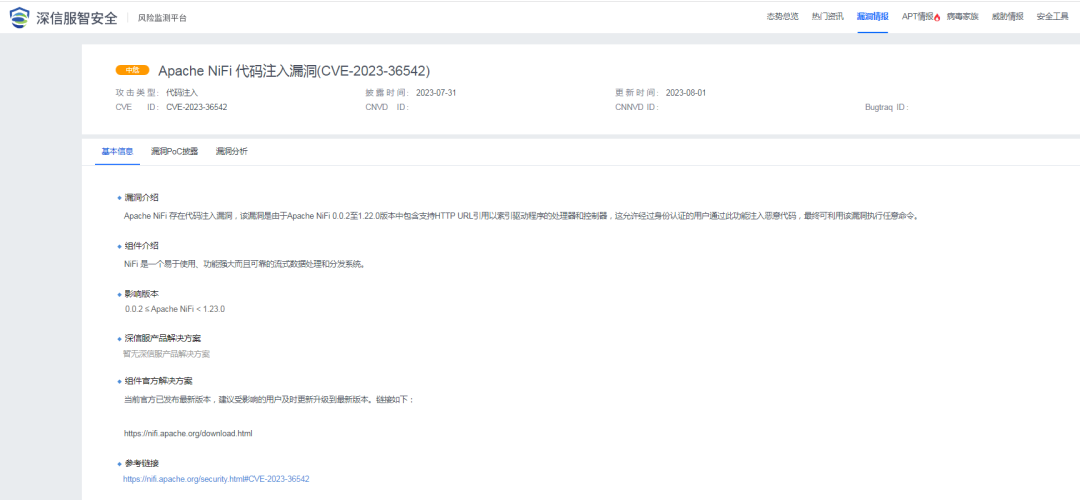Image resolution: width=1080 pixels, height=500 pixels.
Task: Click the 披露时间 date 2023-07-31
Action: pos(437,93)
